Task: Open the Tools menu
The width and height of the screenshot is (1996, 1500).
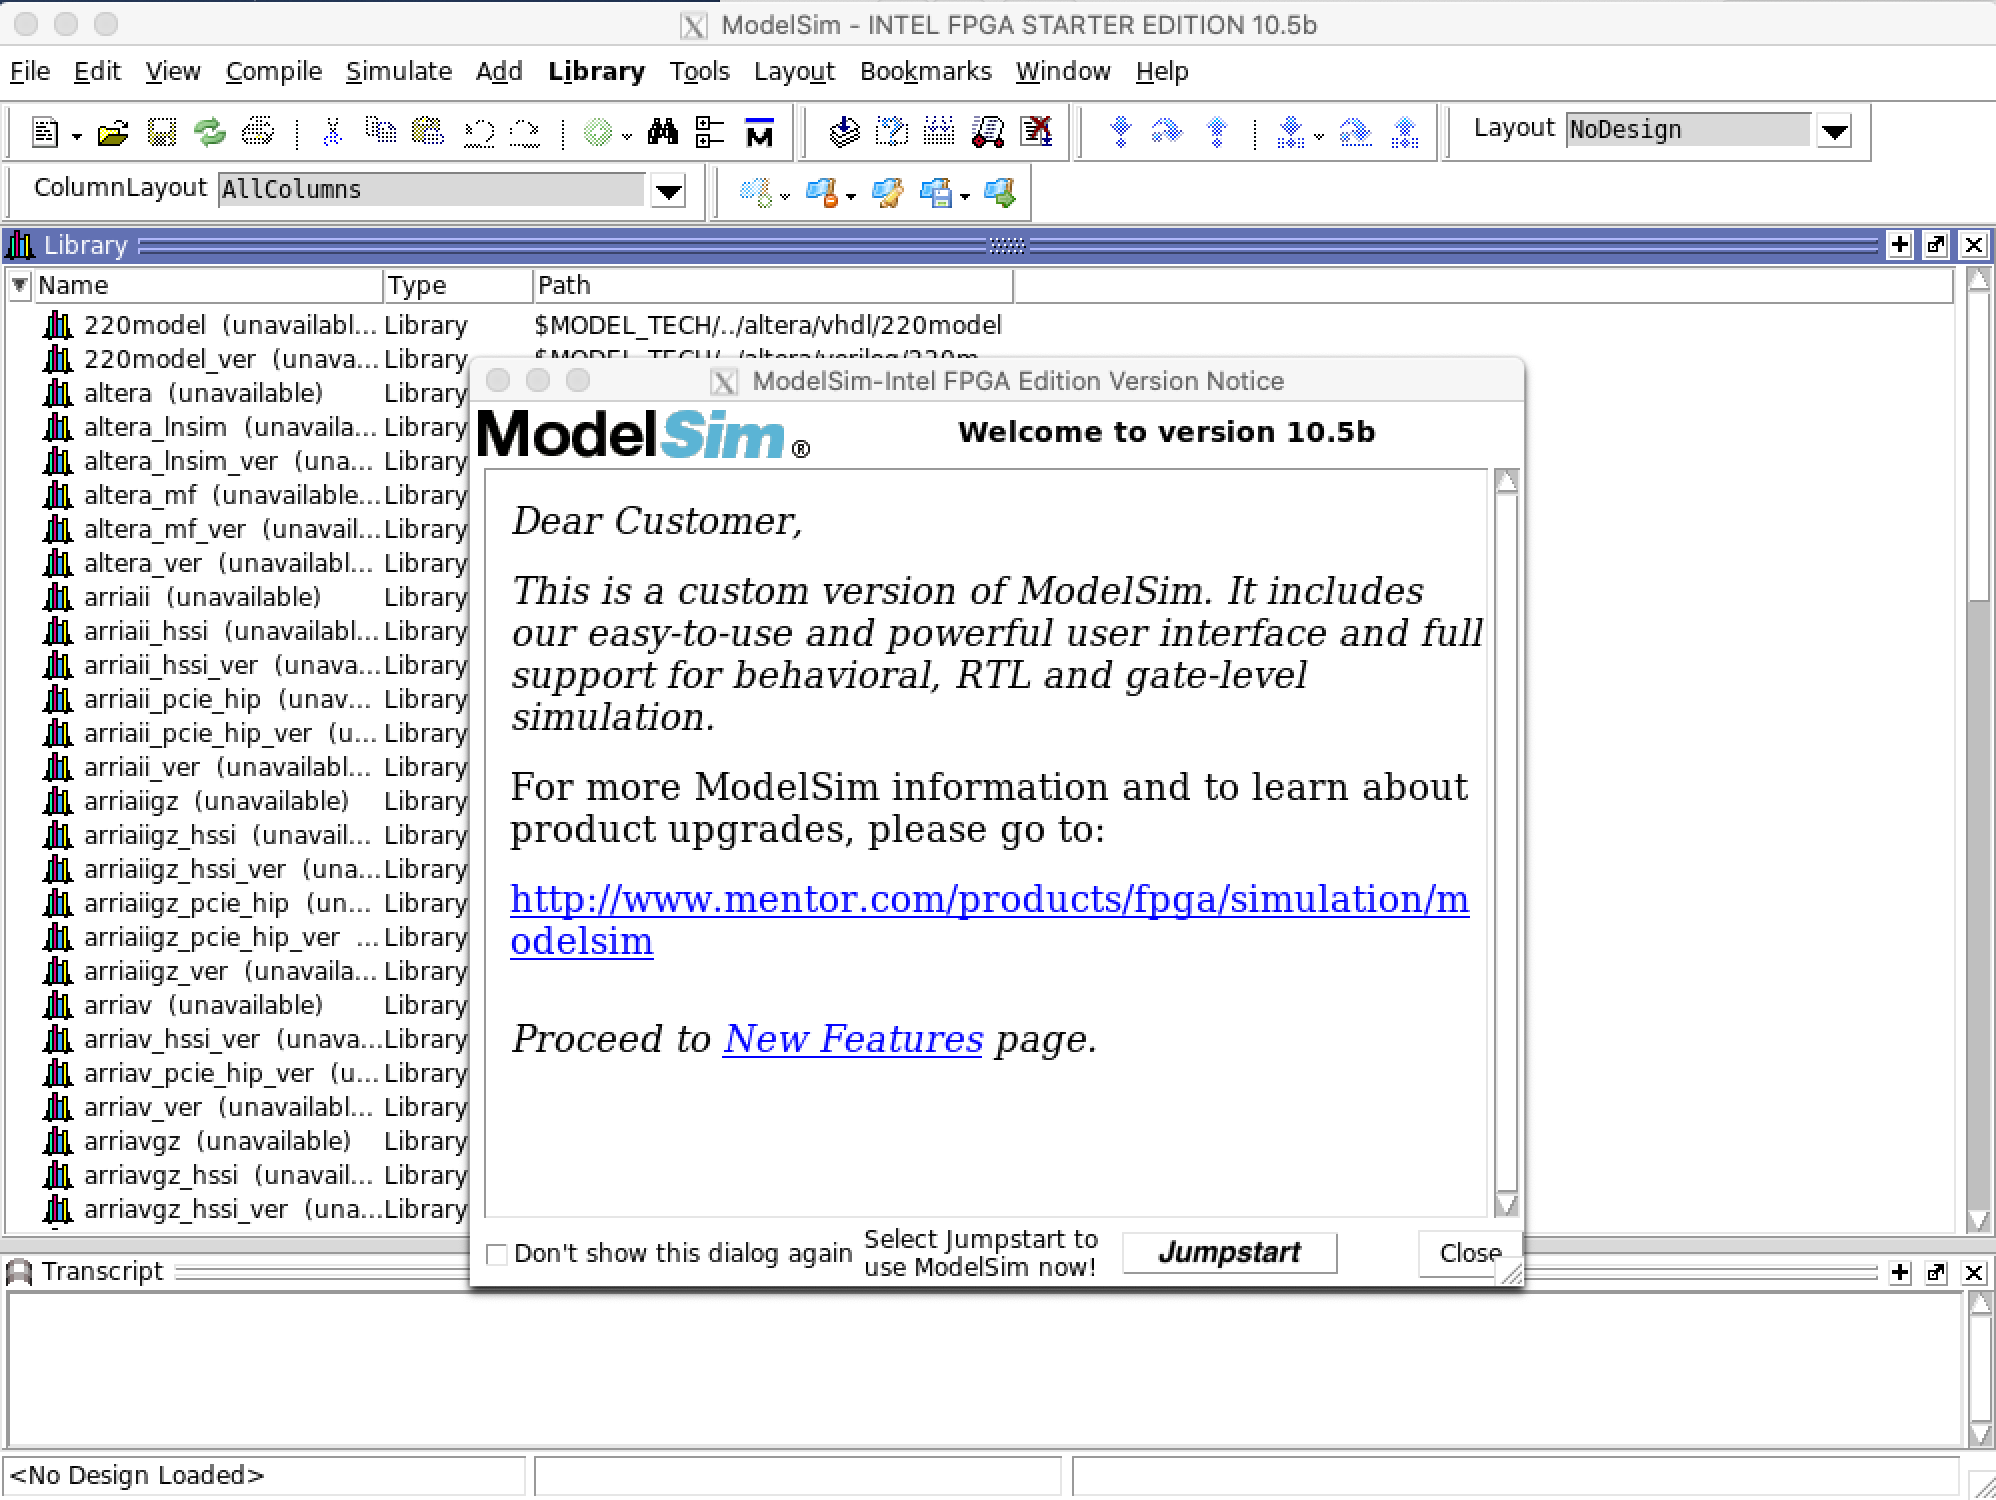Action: tap(699, 72)
